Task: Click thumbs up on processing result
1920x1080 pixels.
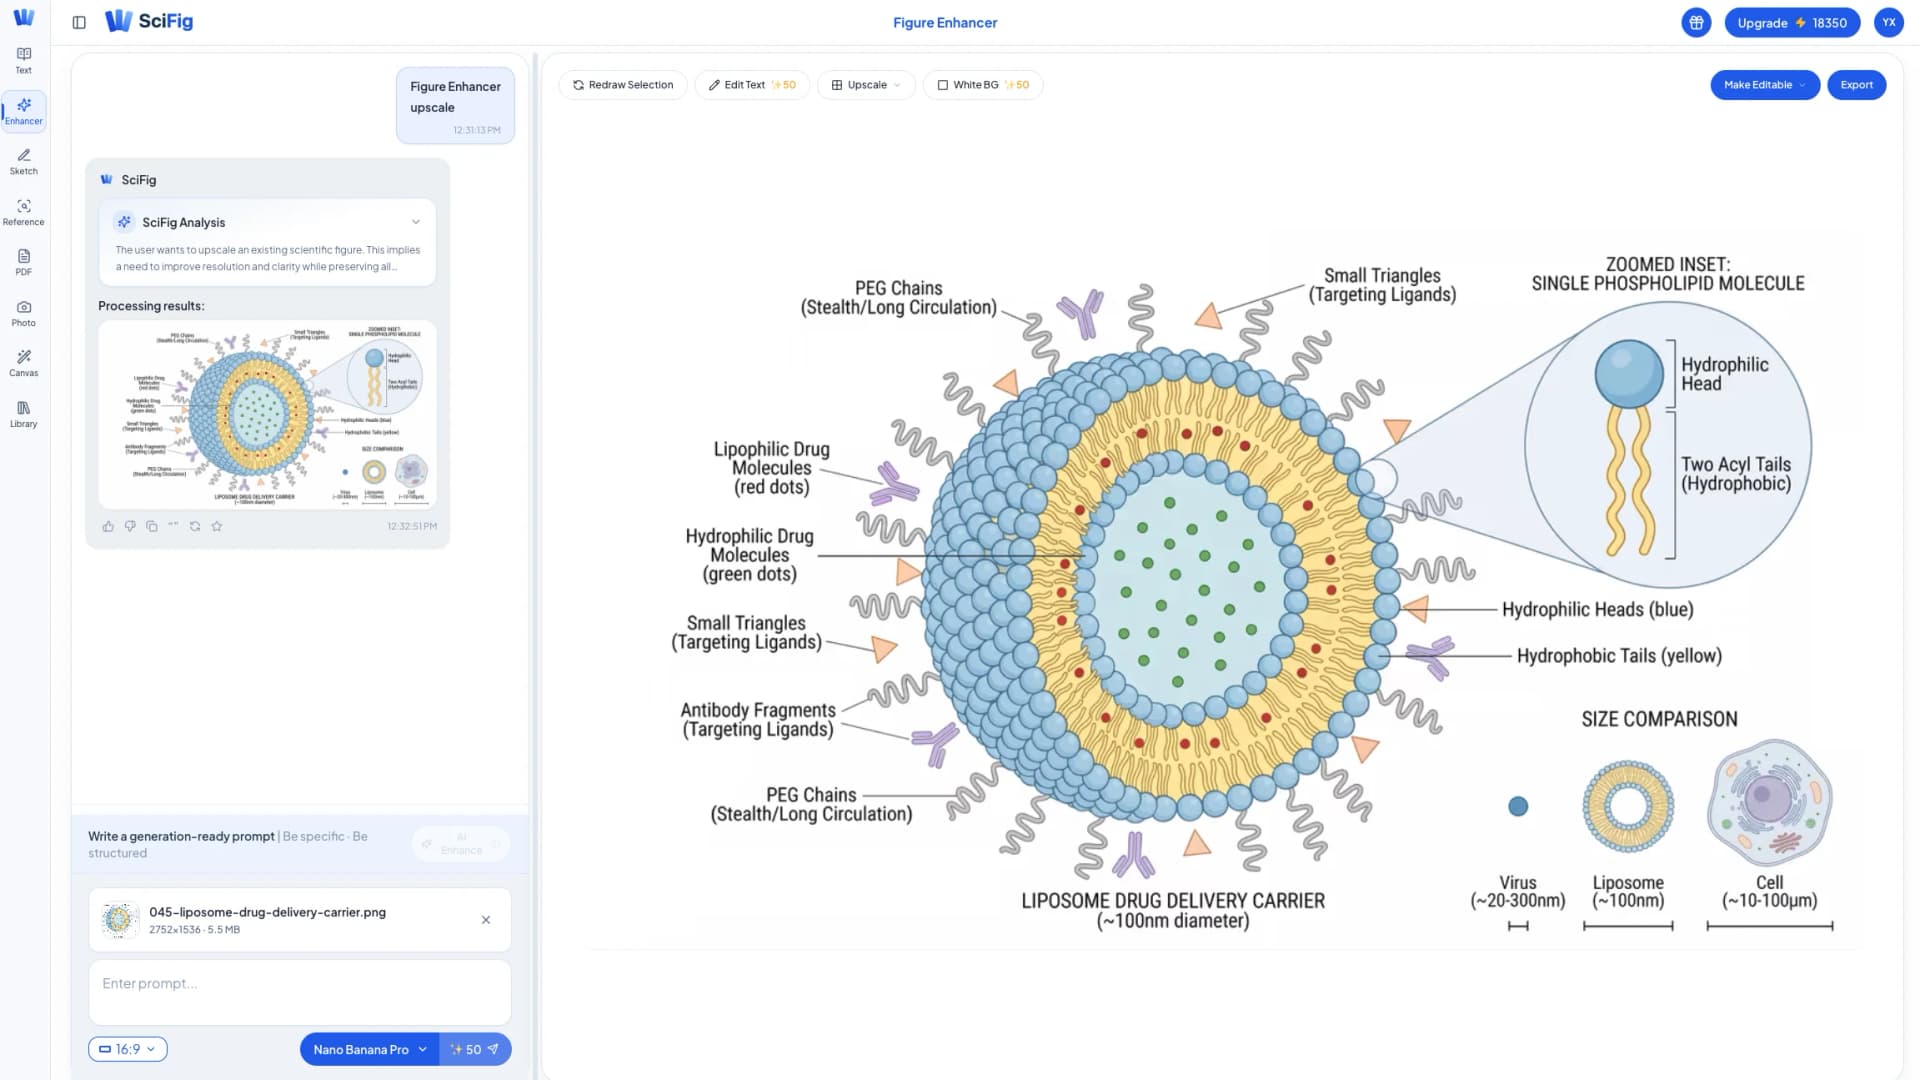Action: point(108,526)
